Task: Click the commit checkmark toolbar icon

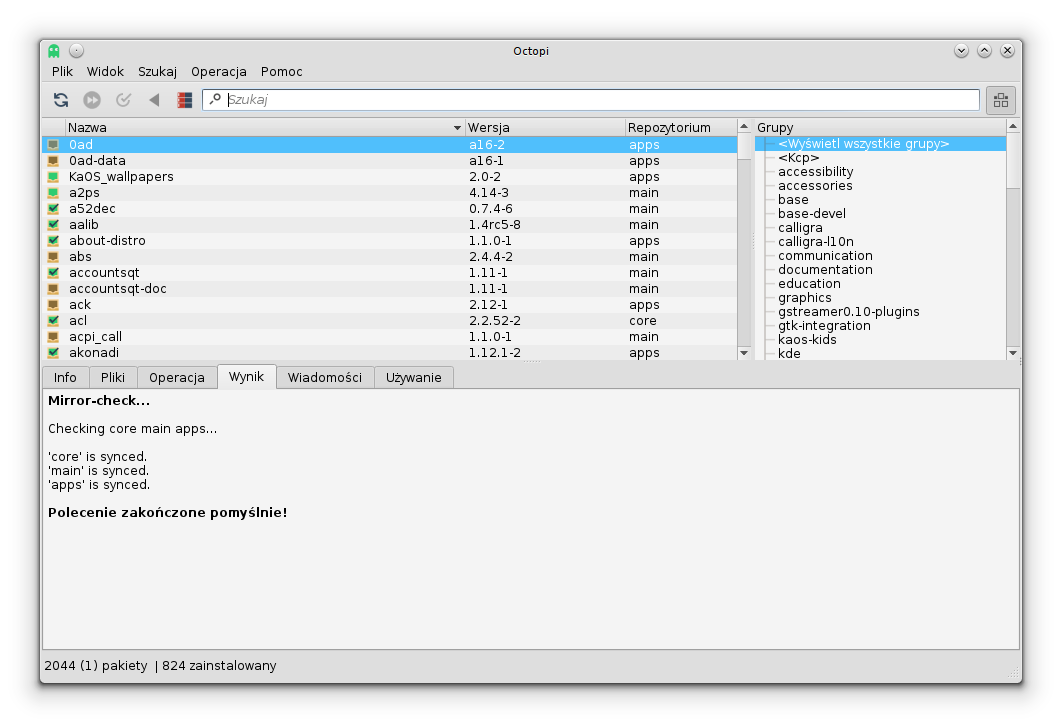Action: [x=123, y=100]
